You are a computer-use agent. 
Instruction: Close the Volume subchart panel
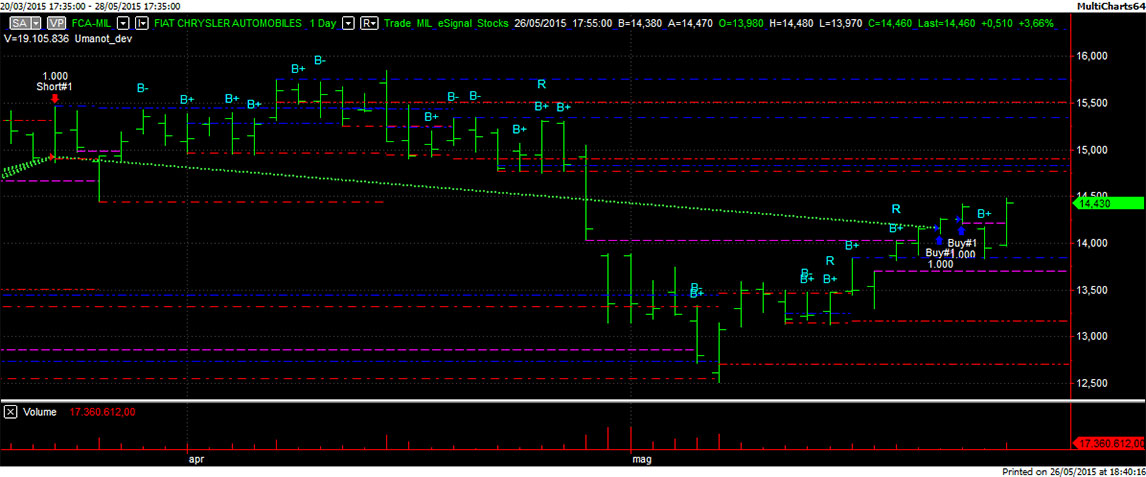pyautogui.click(x=10, y=411)
